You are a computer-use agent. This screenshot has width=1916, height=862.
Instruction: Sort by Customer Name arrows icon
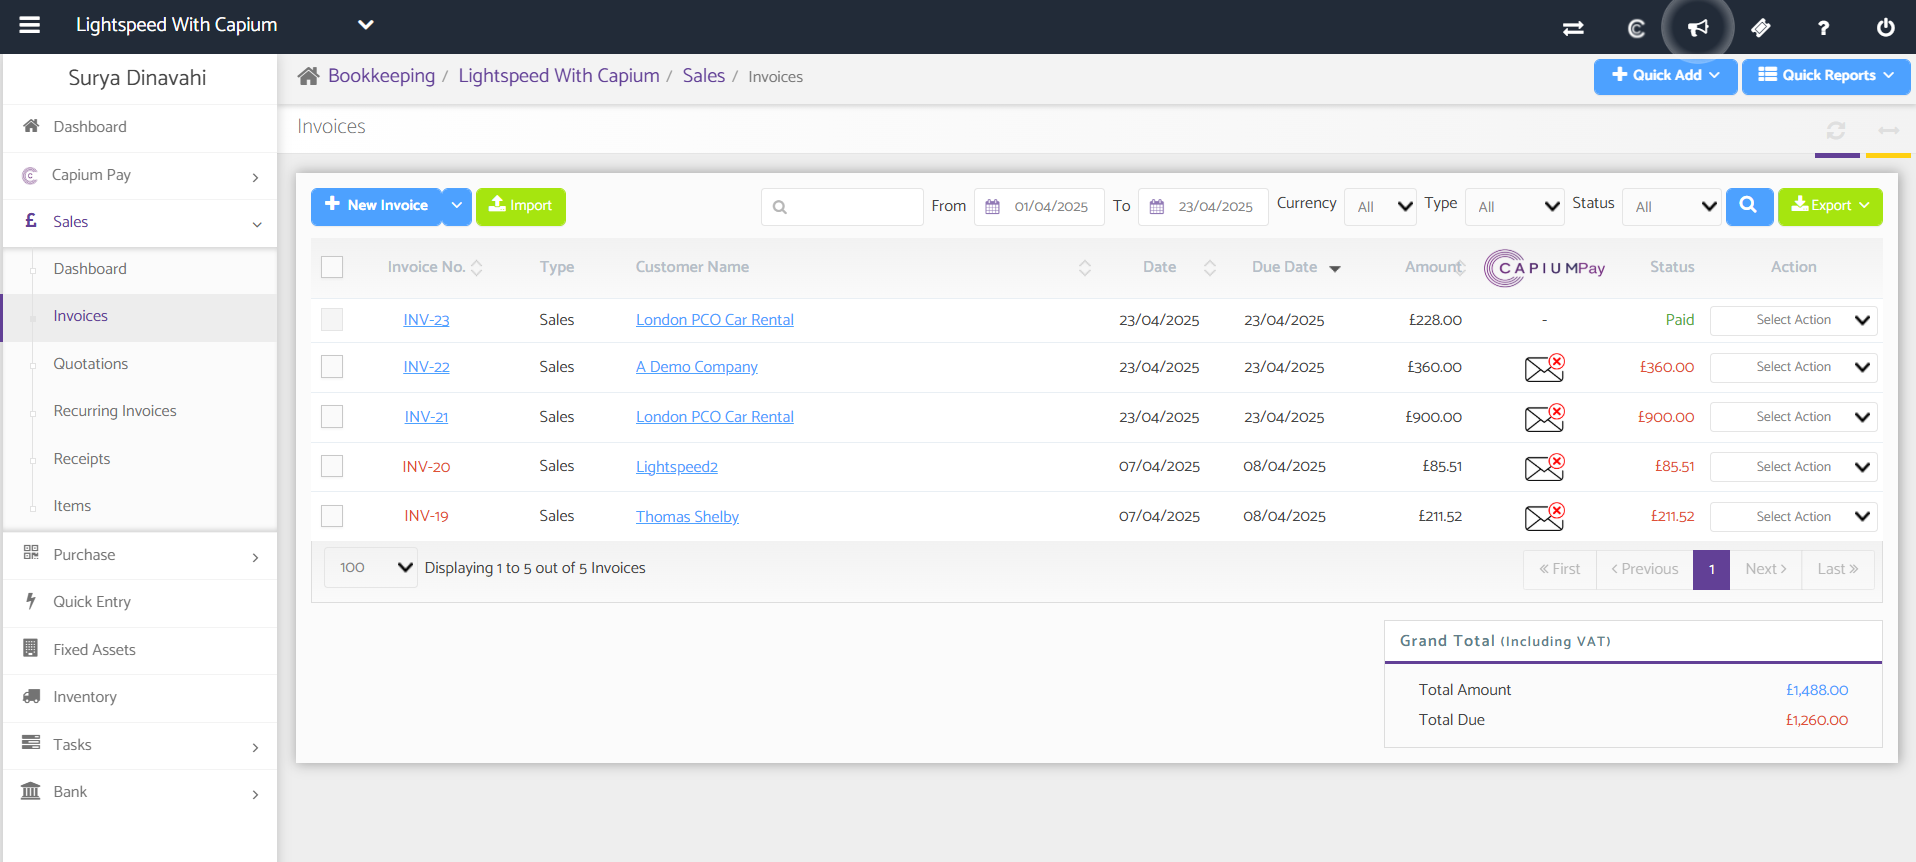pyautogui.click(x=1085, y=267)
